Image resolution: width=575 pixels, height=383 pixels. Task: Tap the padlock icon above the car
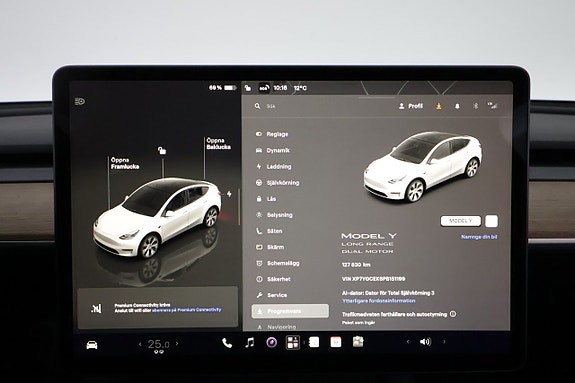tap(162, 150)
